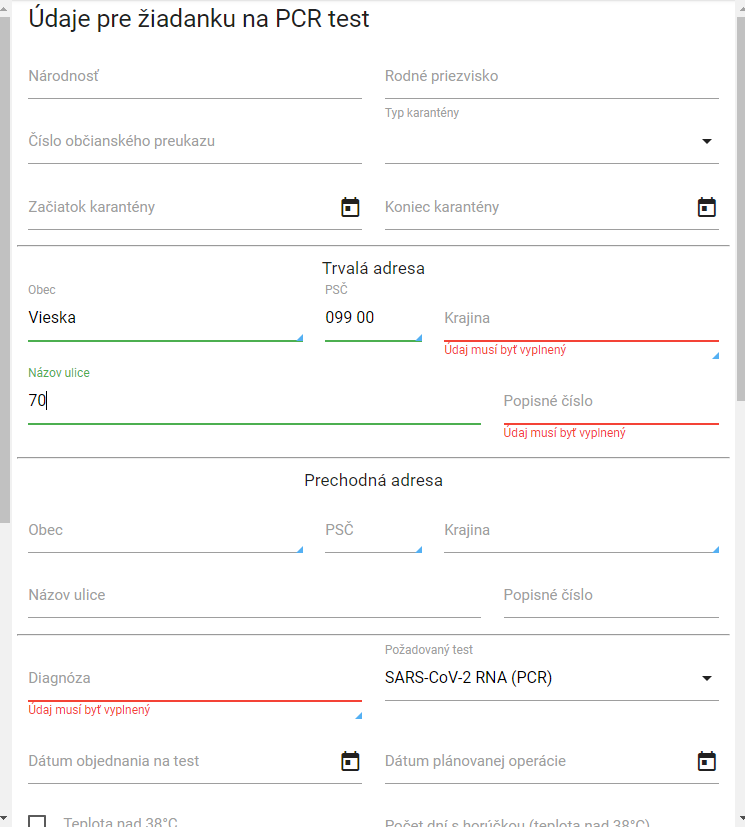Click the Diagnóza input field
This screenshot has width=745, height=827.
194,679
